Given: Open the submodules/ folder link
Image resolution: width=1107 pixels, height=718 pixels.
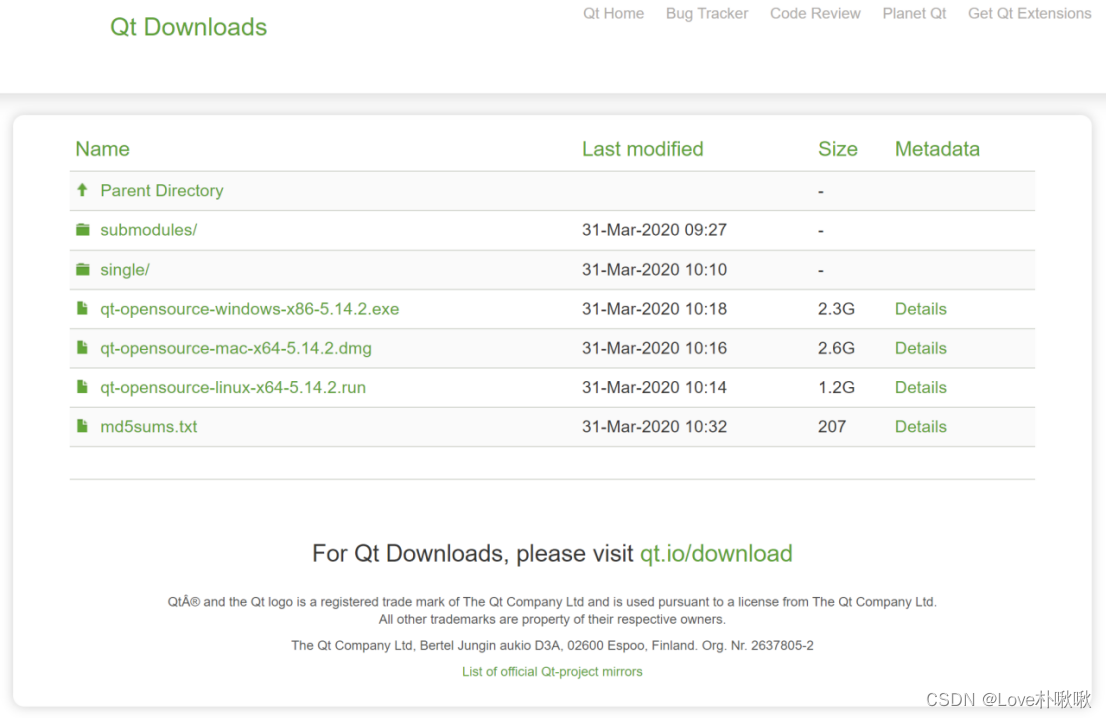Looking at the screenshot, I should [148, 230].
